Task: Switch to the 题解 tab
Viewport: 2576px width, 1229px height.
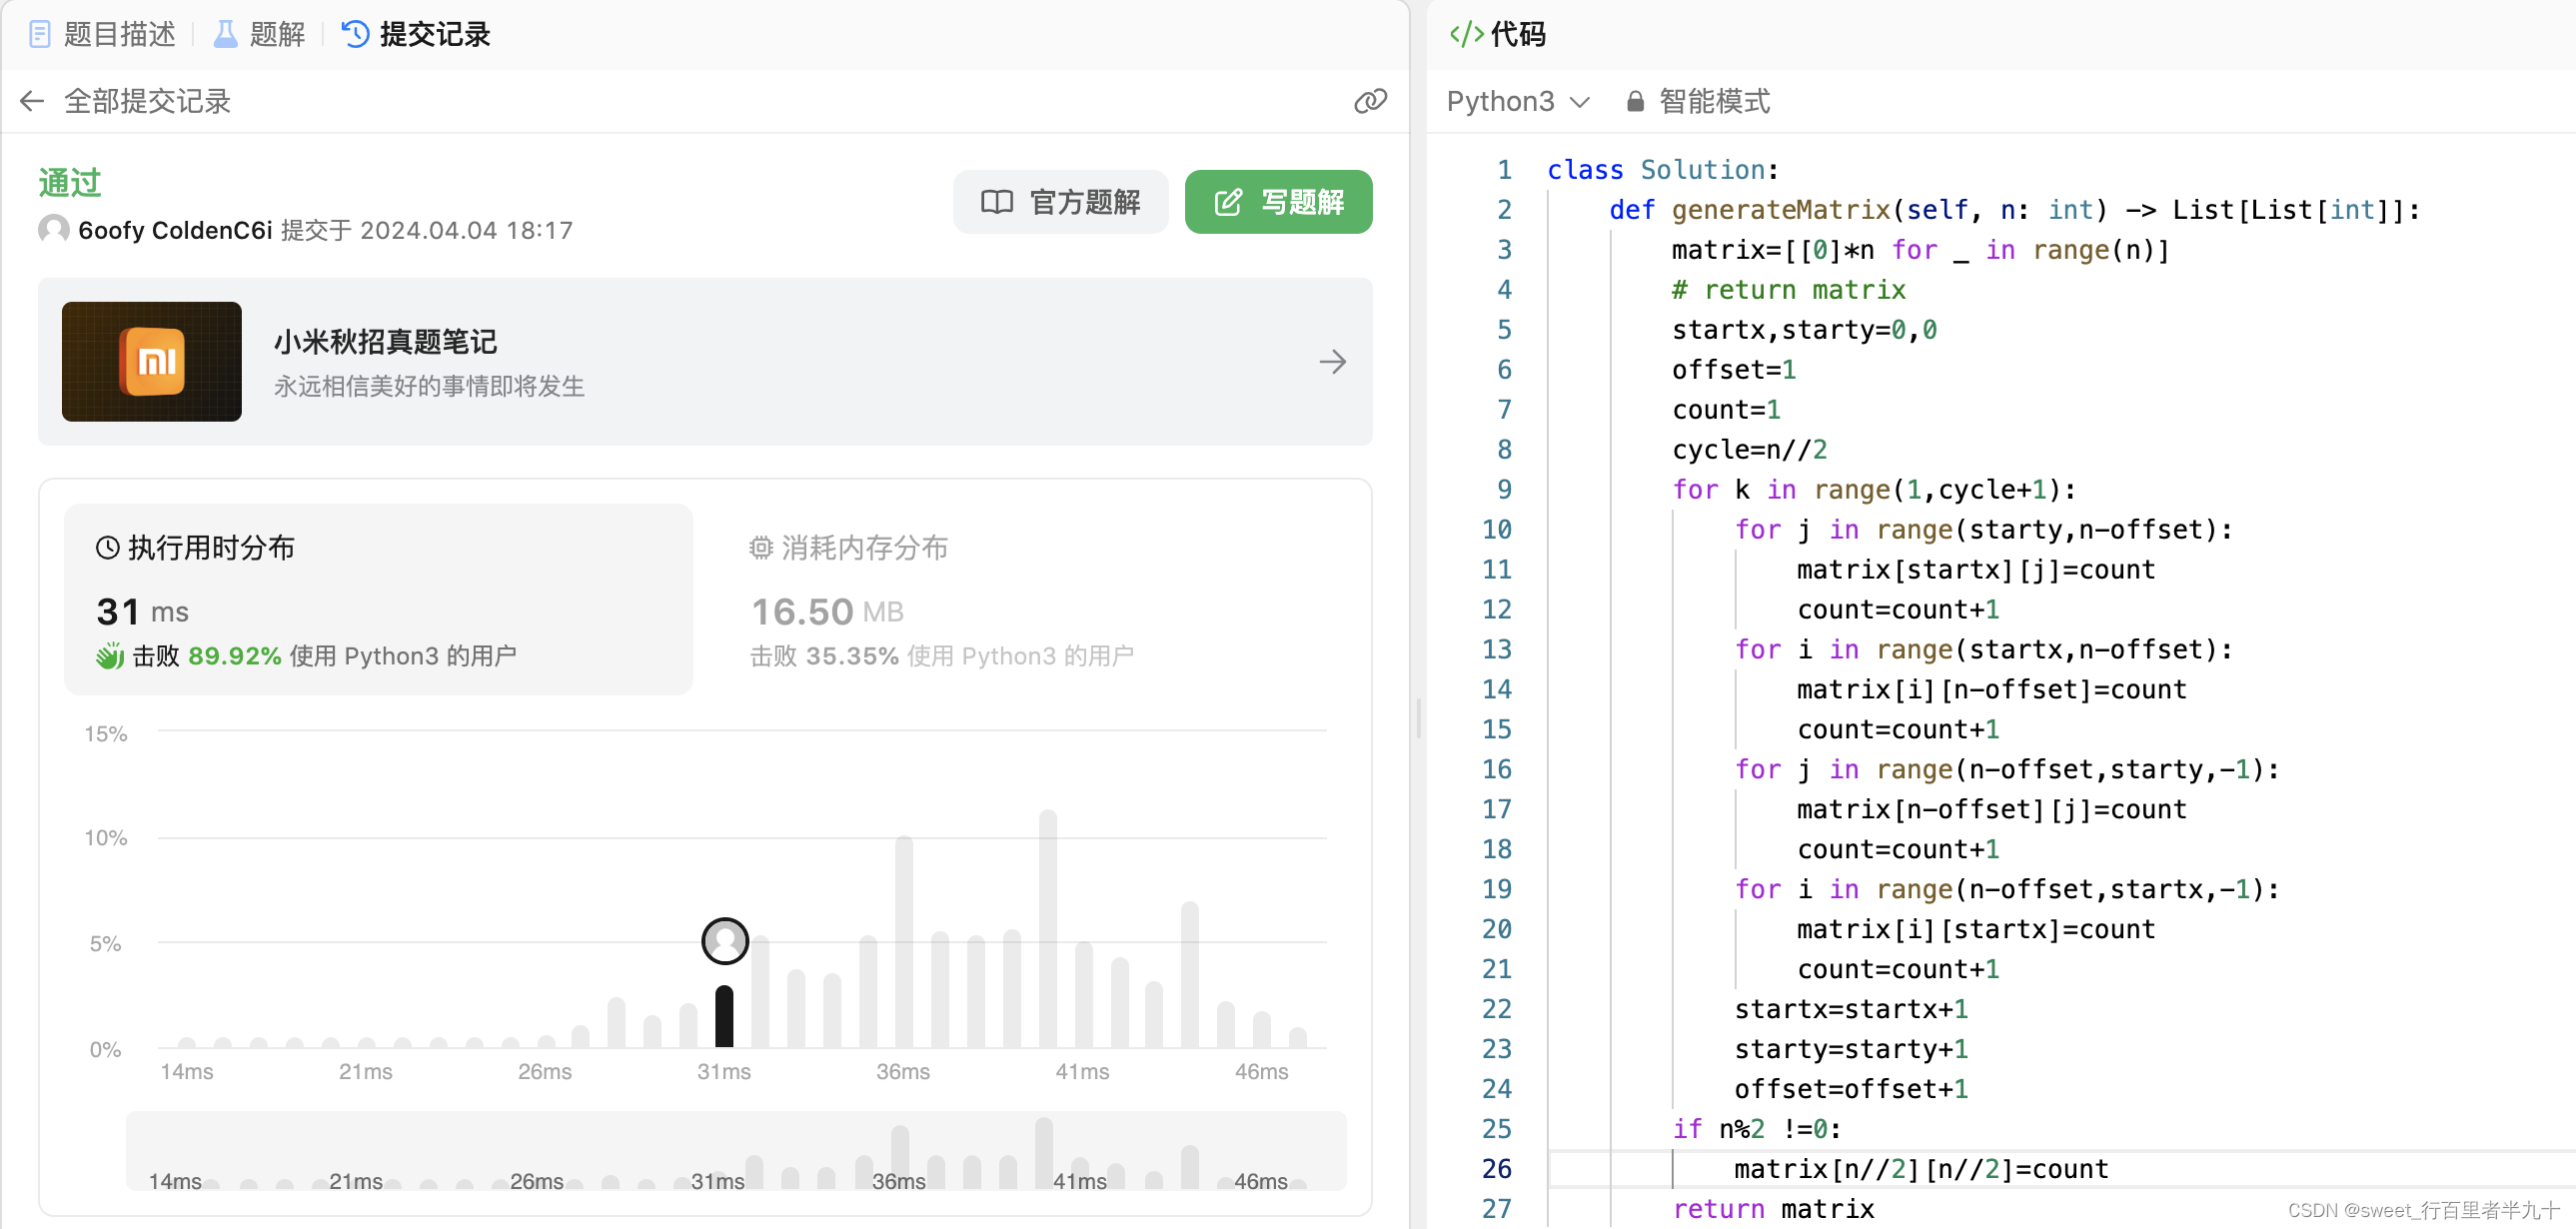Action: (x=277, y=33)
